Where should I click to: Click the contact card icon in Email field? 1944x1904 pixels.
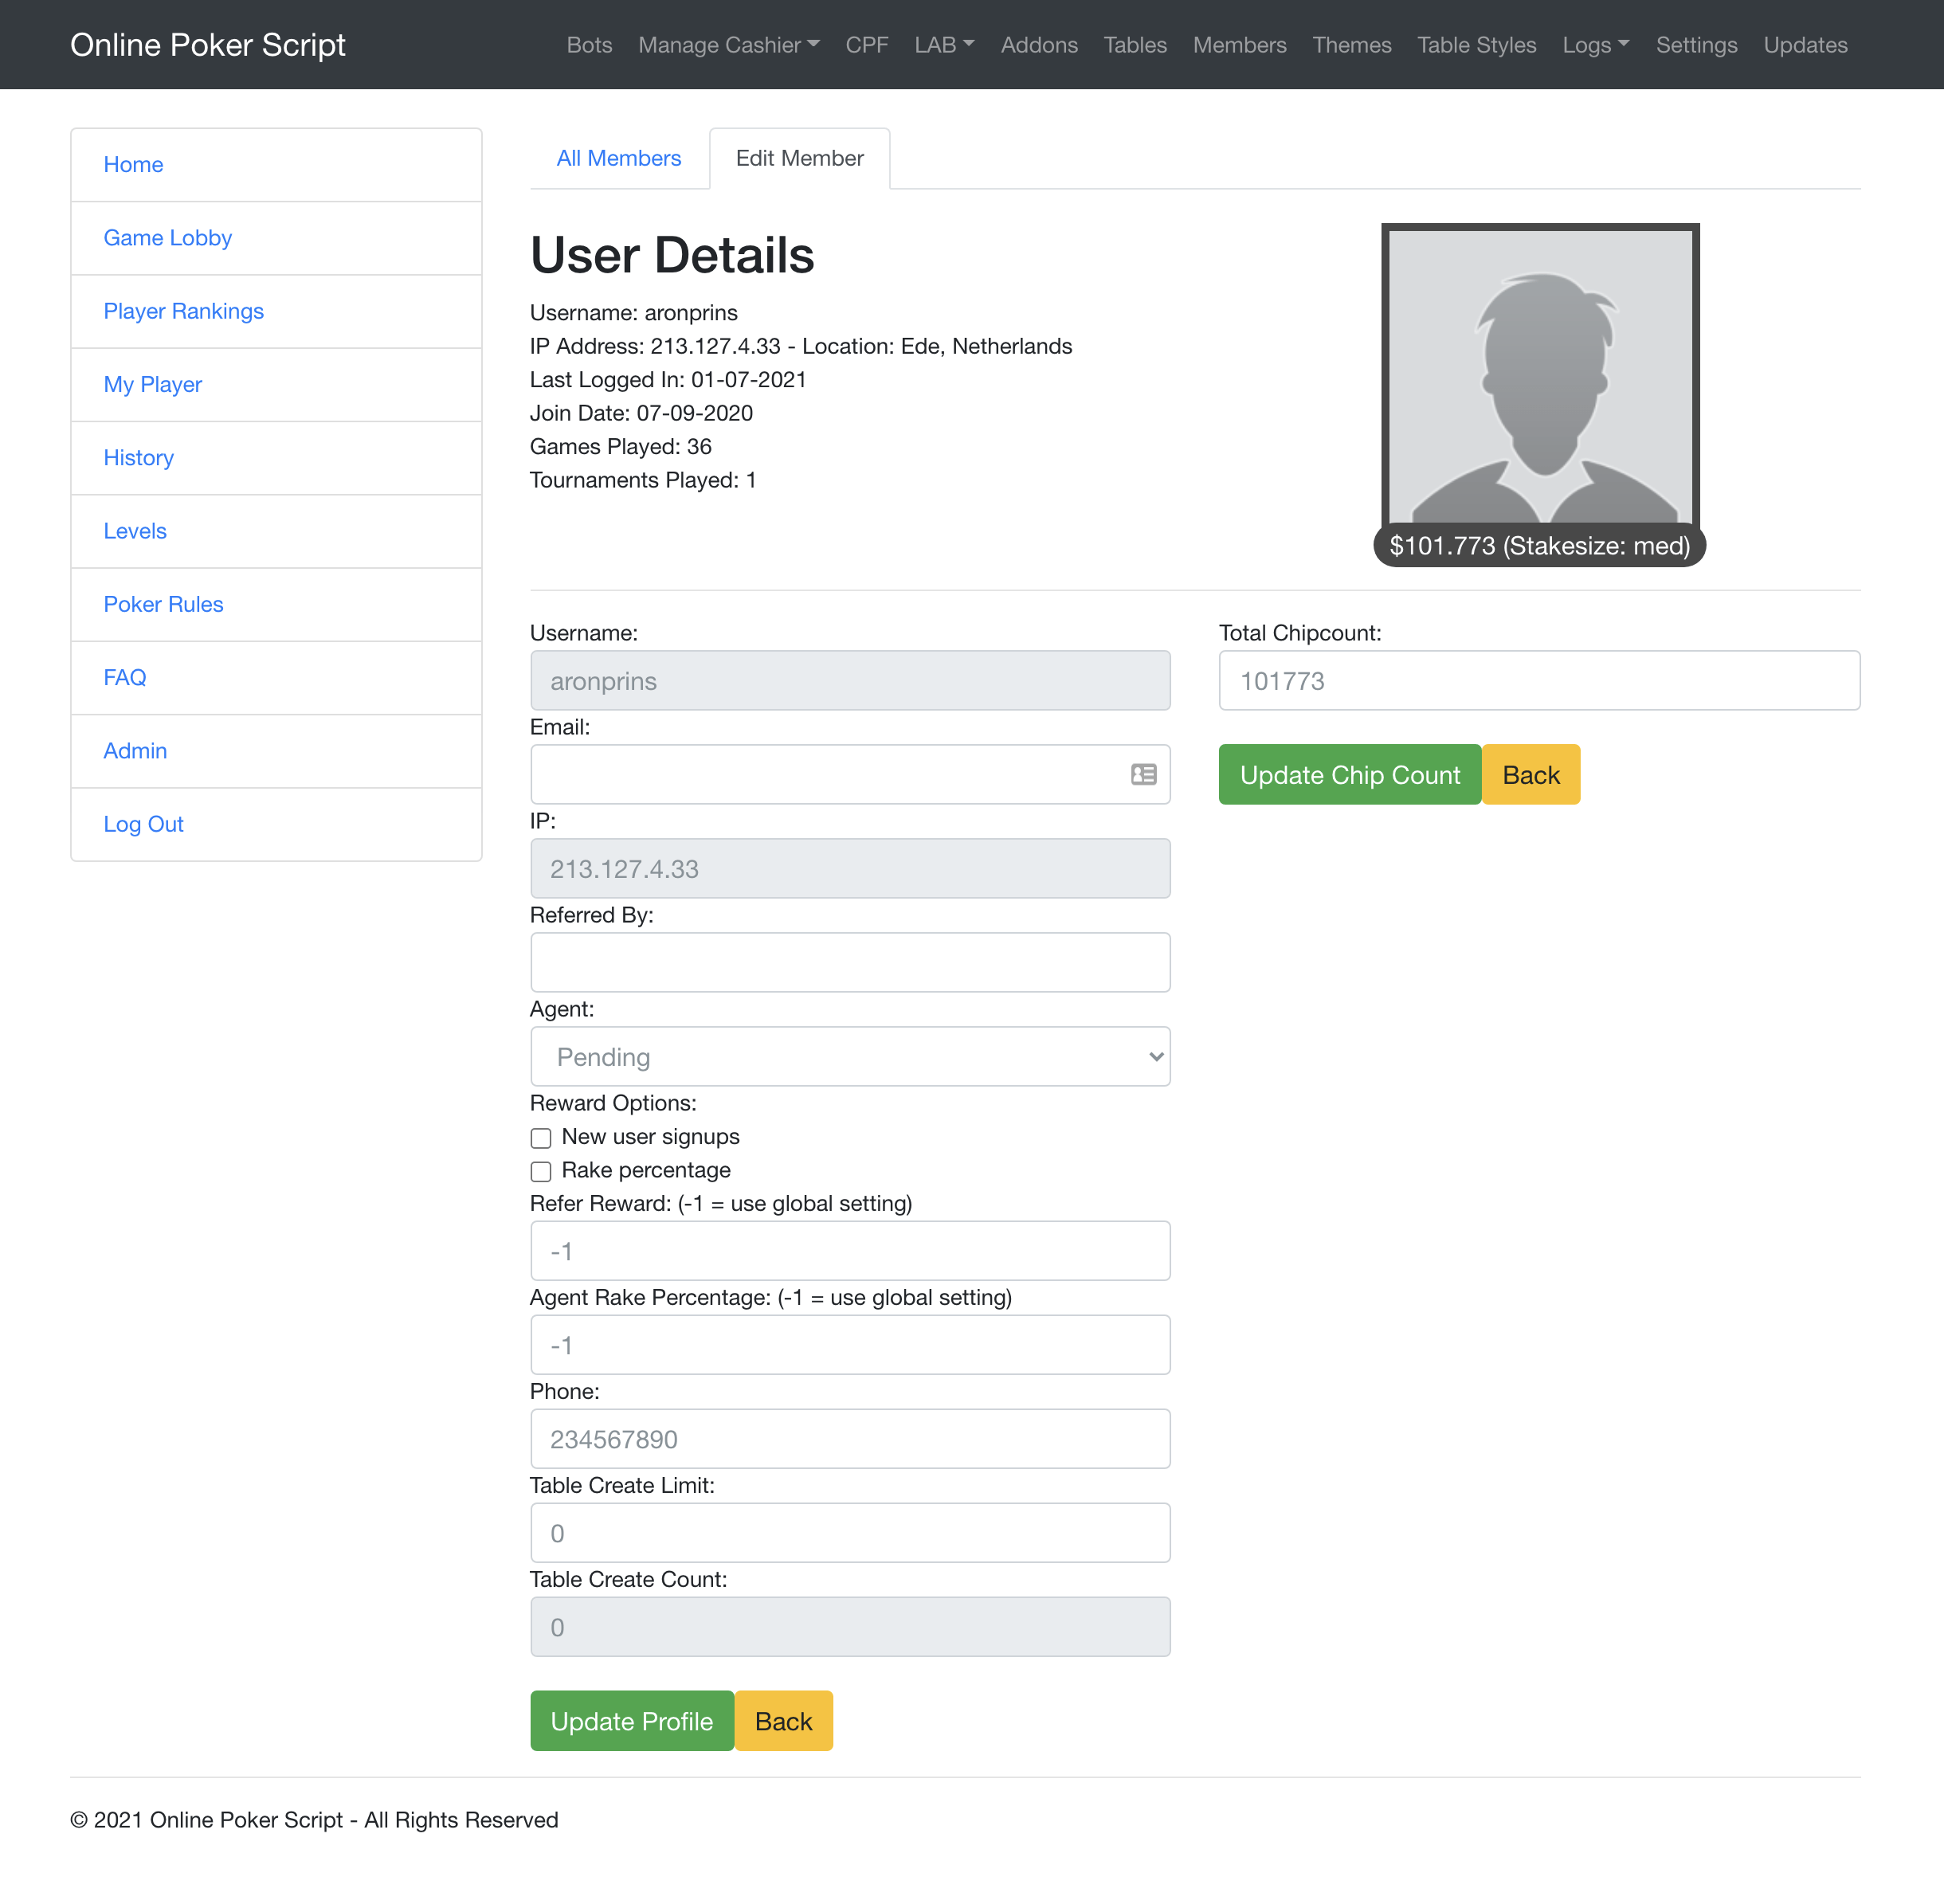coord(1143,774)
